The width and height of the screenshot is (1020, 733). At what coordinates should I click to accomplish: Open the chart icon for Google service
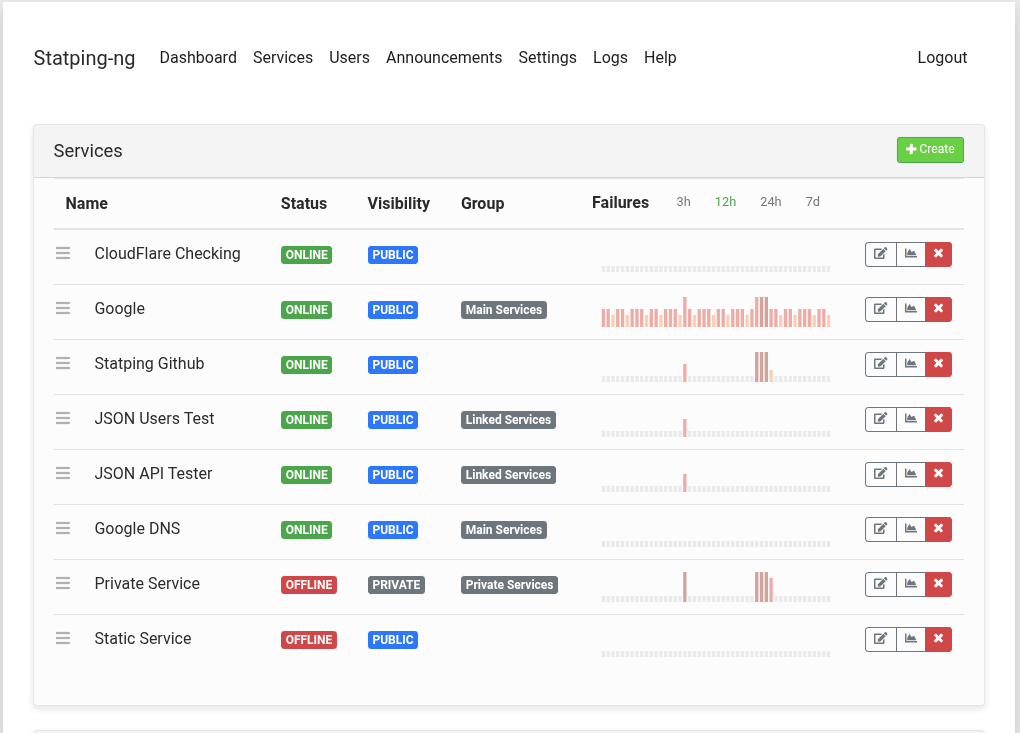click(910, 309)
